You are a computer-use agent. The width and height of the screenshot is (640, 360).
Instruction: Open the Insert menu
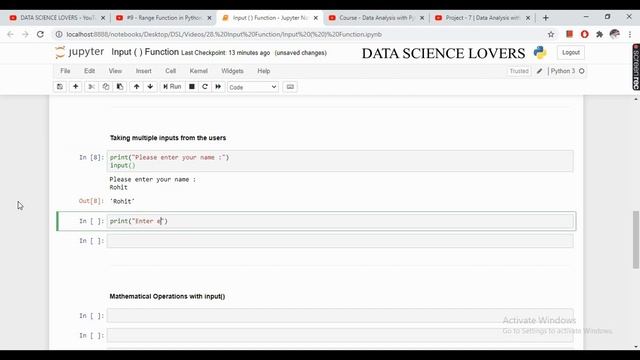pos(144,71)
